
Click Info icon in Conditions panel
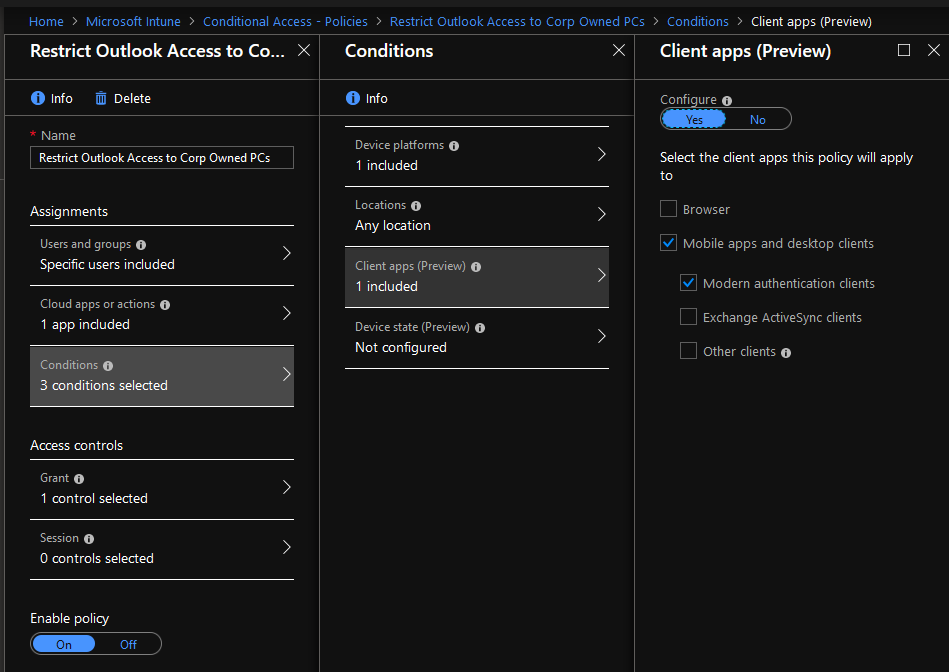352,98
